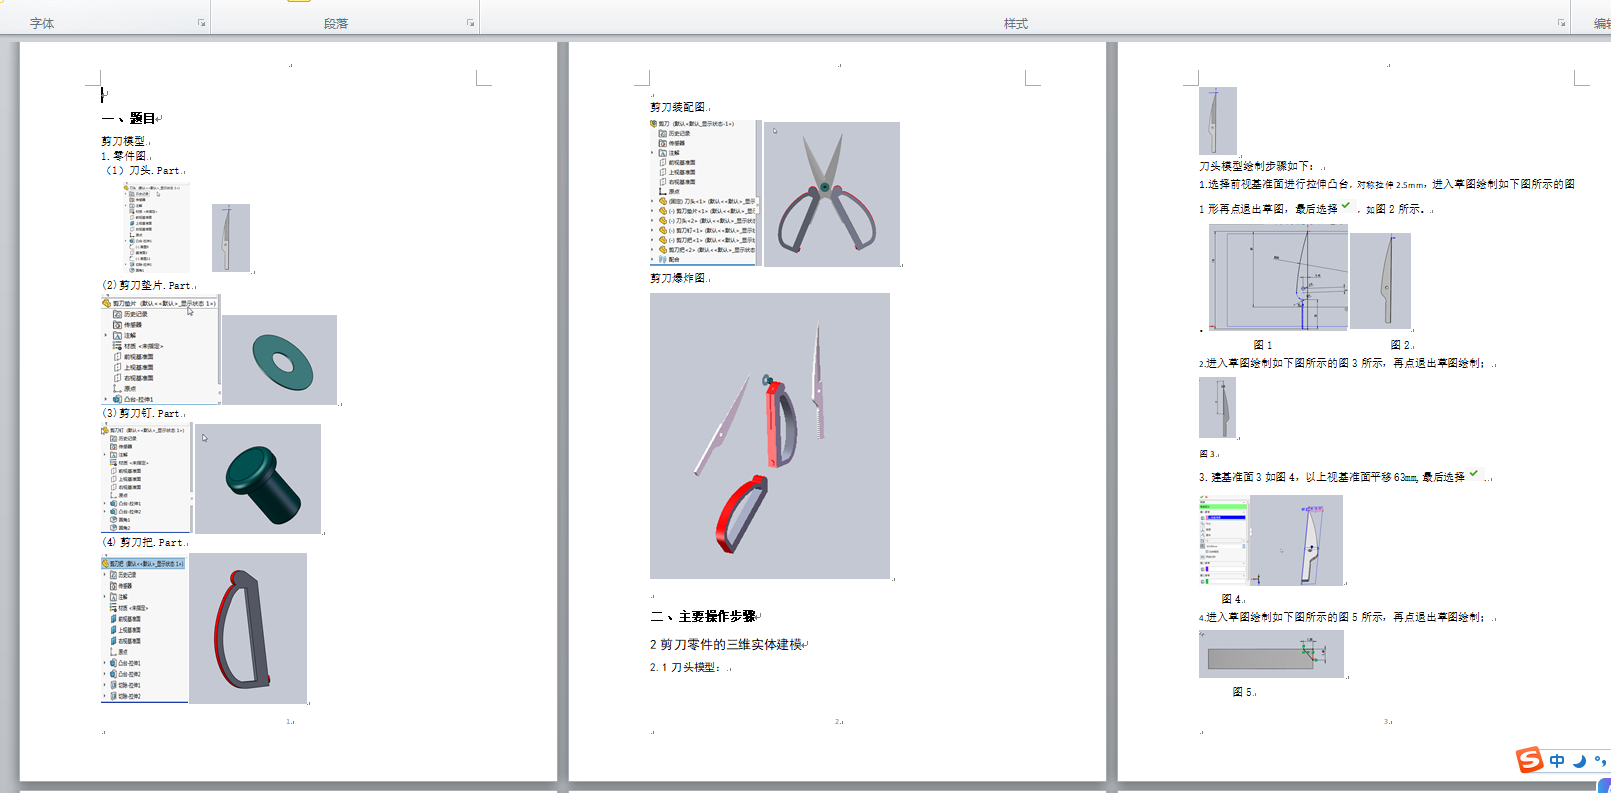
Task: Click the 图 4 figure caption
Action: click(1231, 599)
